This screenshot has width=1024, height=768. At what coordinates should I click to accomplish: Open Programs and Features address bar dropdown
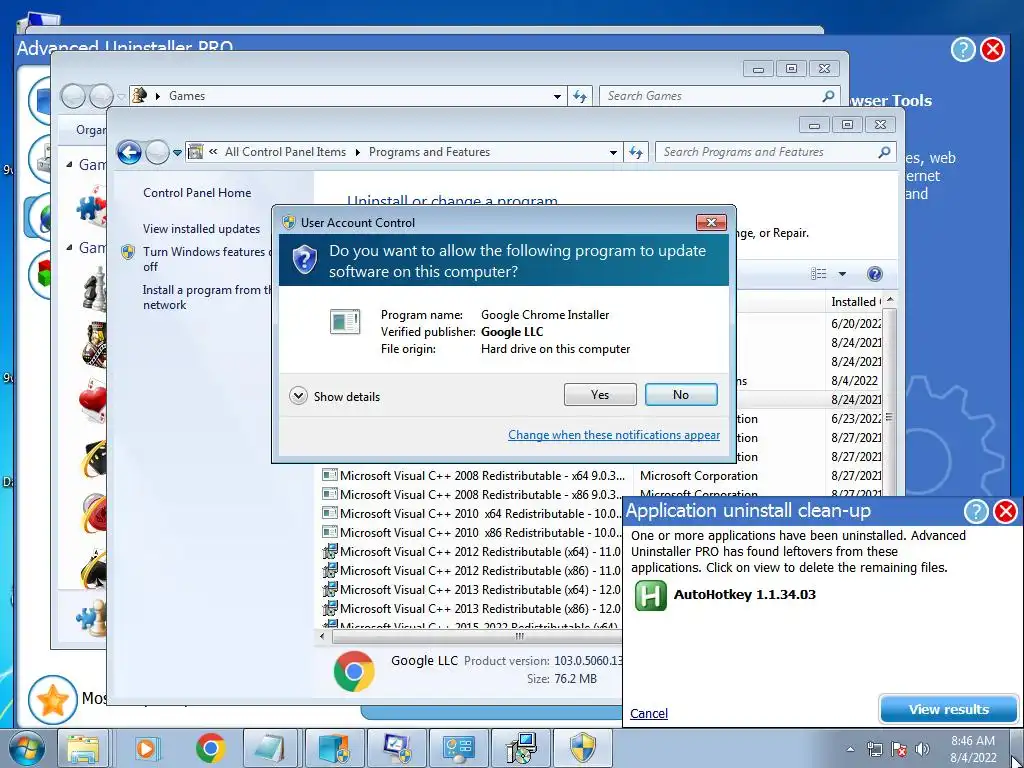pos(613,152)
